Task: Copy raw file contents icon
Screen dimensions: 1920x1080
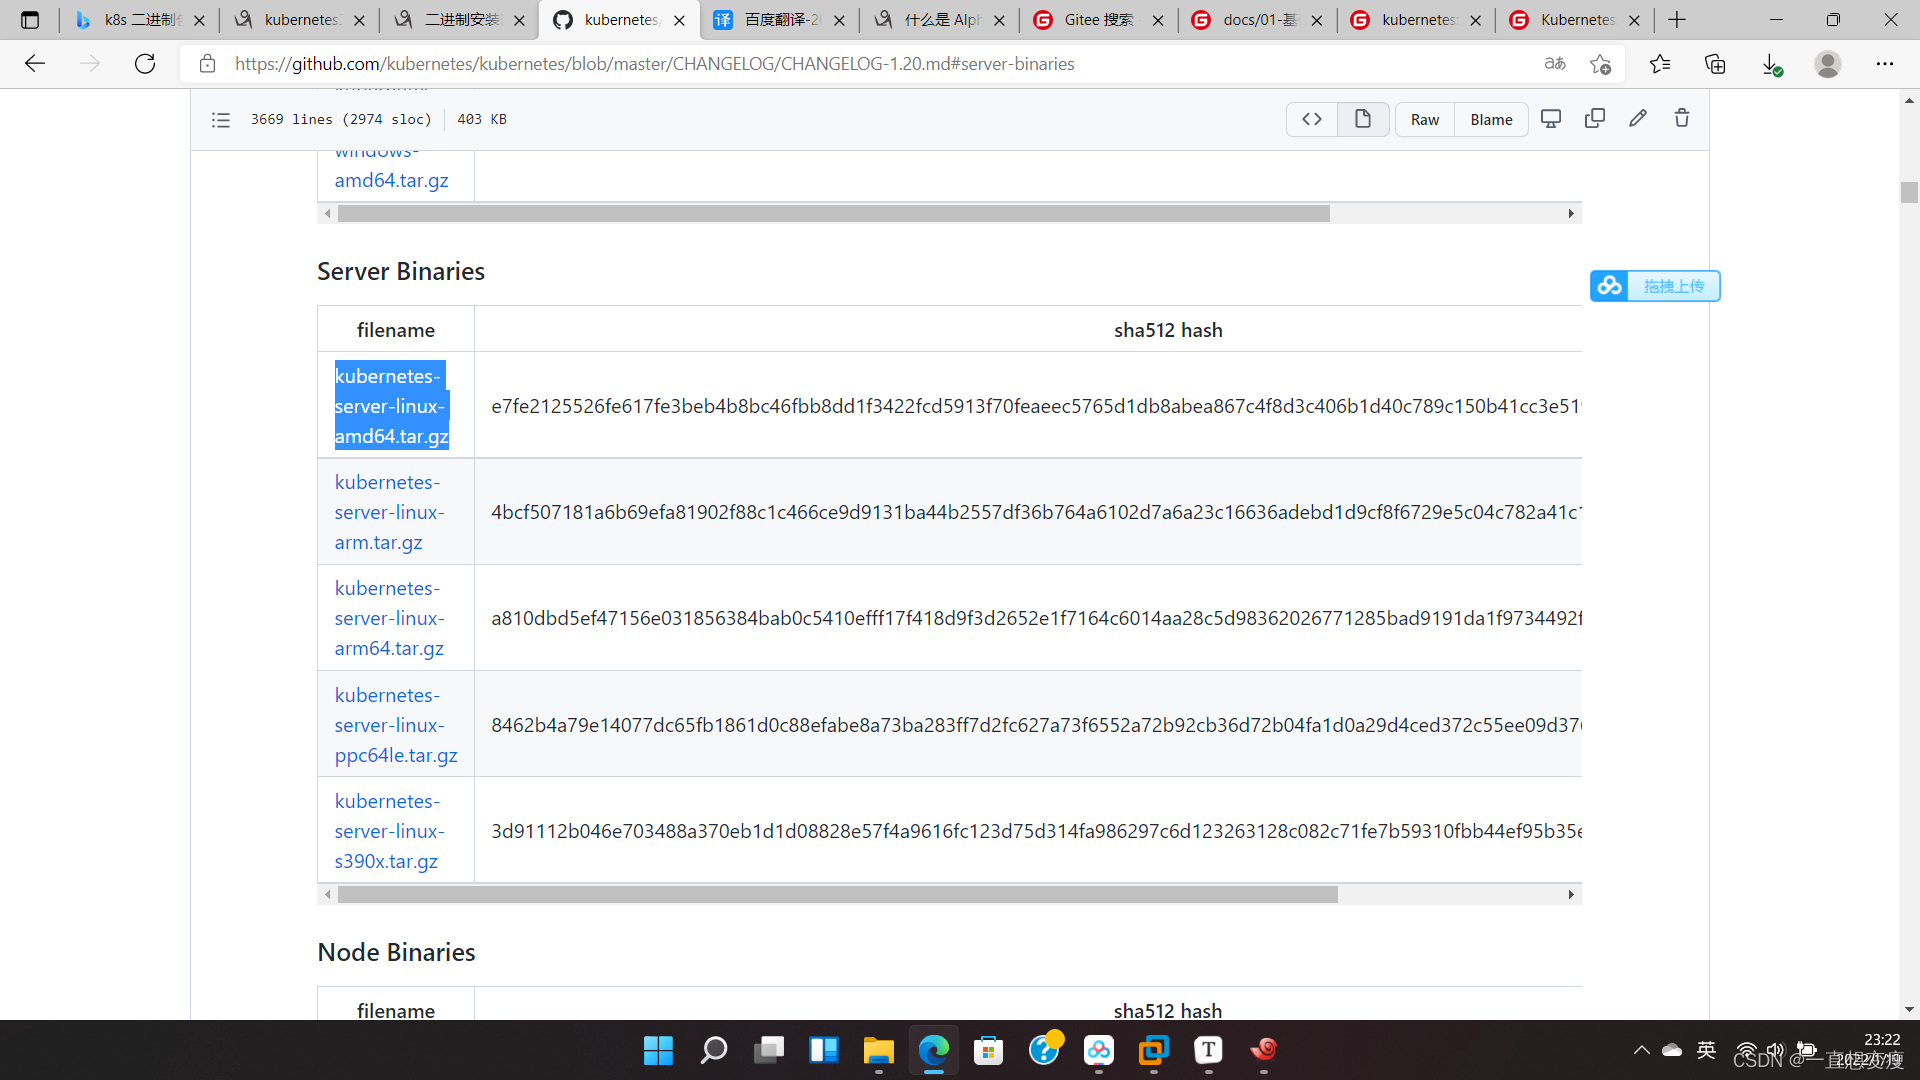Action: tap(1595, 119)
